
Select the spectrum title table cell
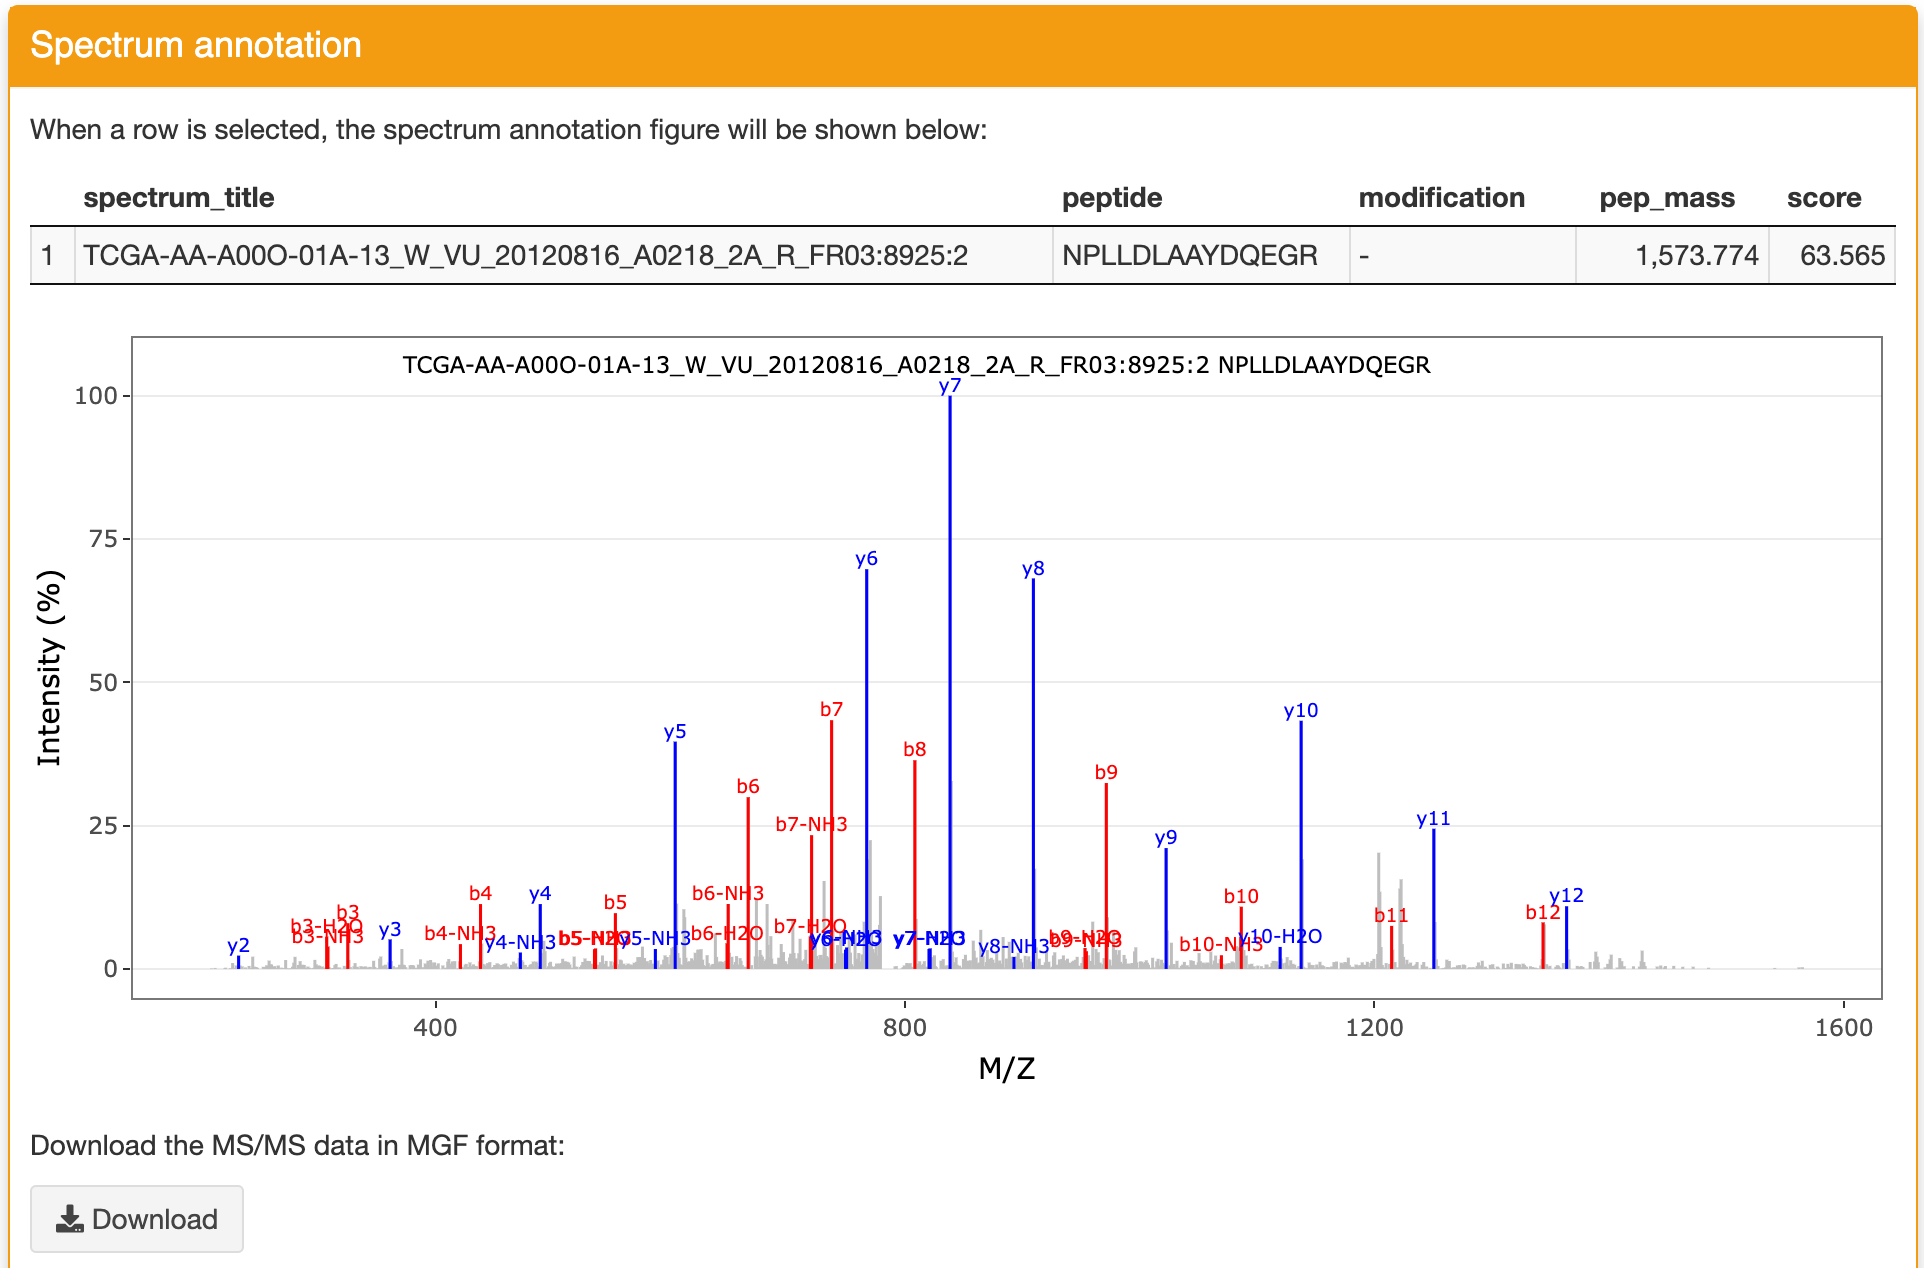pyautogui.click(x=563, y=255)
